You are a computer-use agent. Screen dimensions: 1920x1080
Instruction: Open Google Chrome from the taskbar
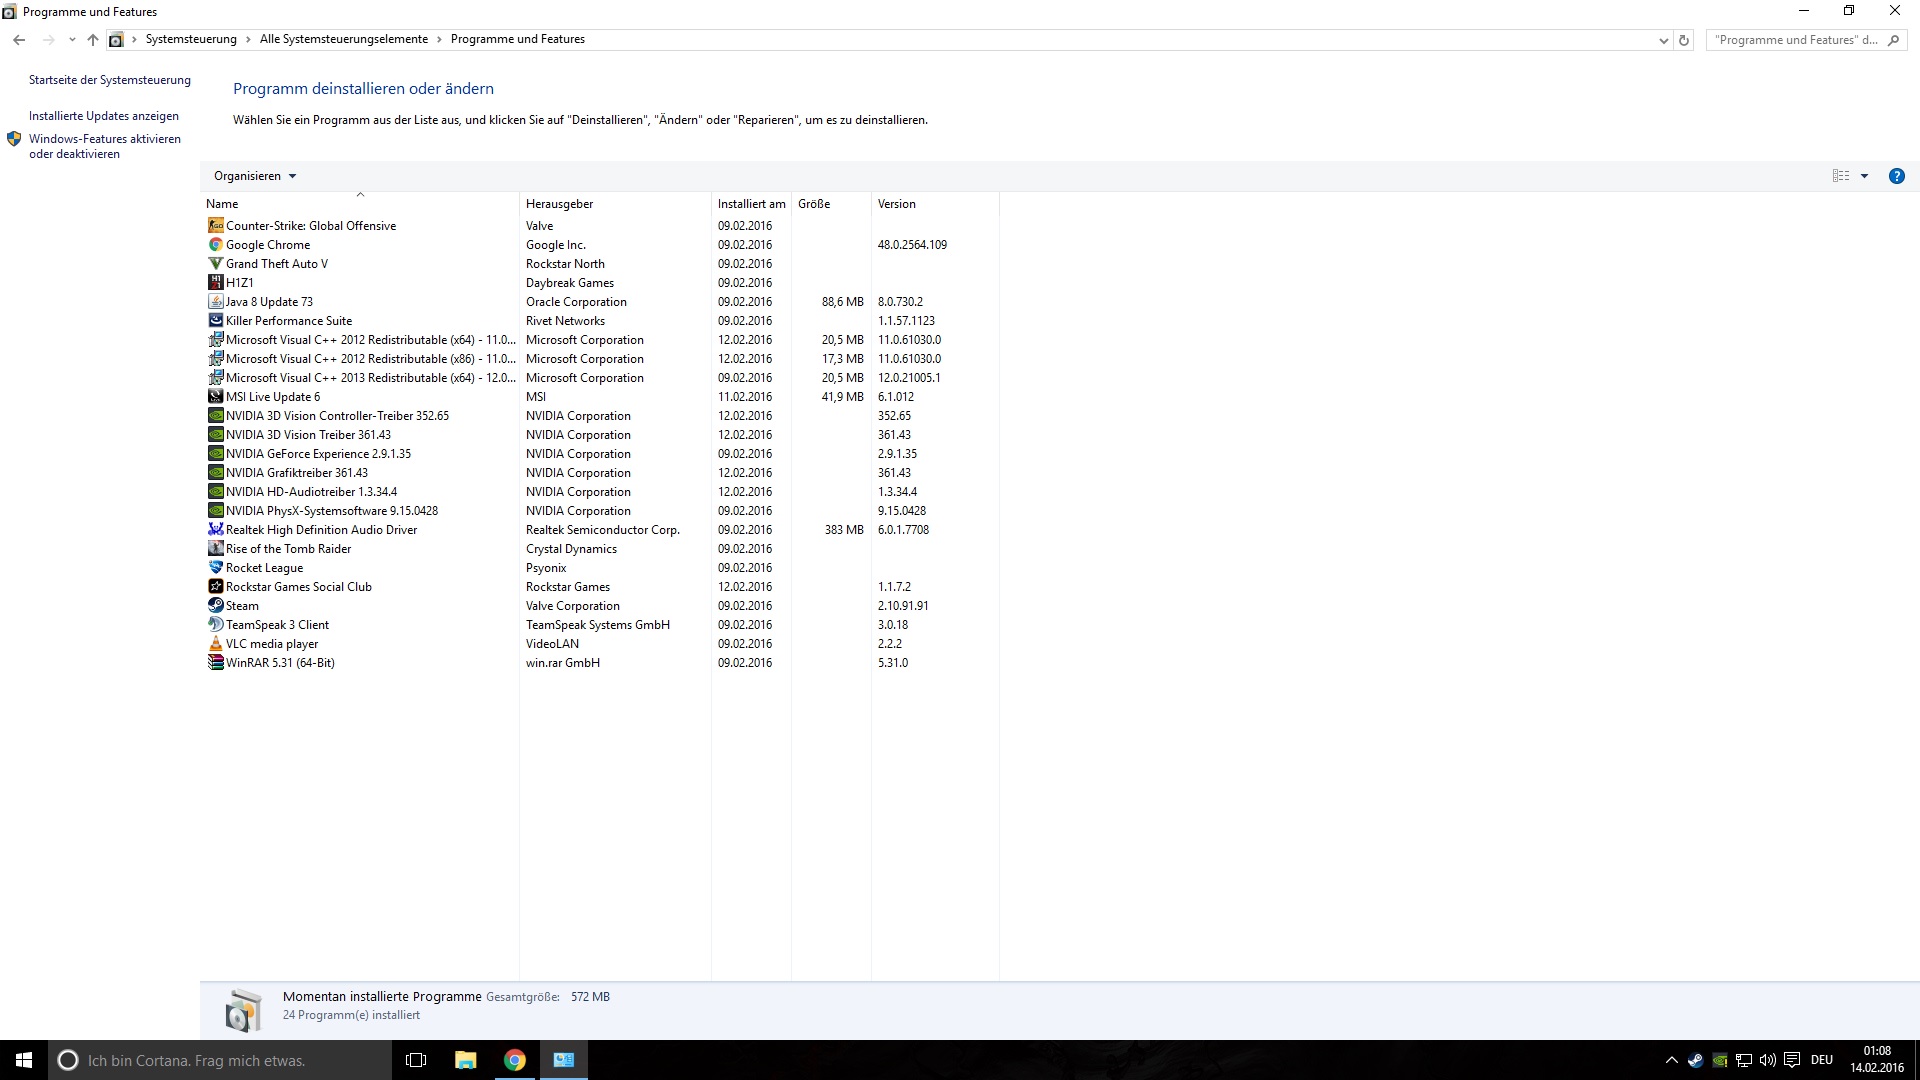click(514, 1060)
